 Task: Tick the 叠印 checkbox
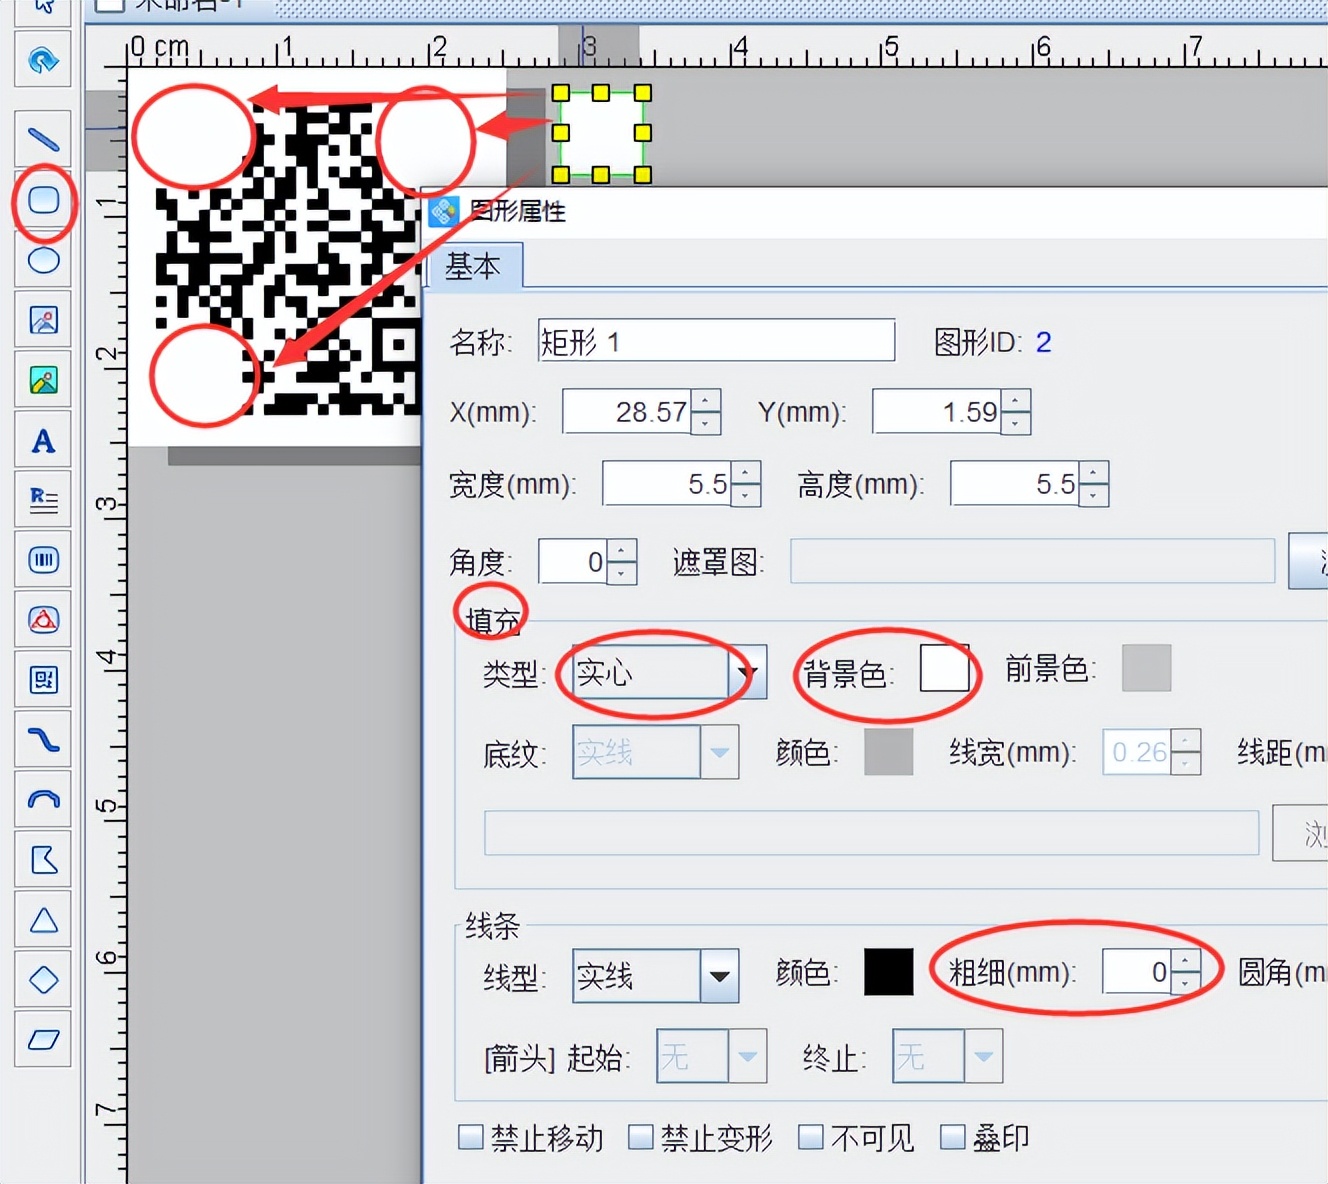[953, 1137]
